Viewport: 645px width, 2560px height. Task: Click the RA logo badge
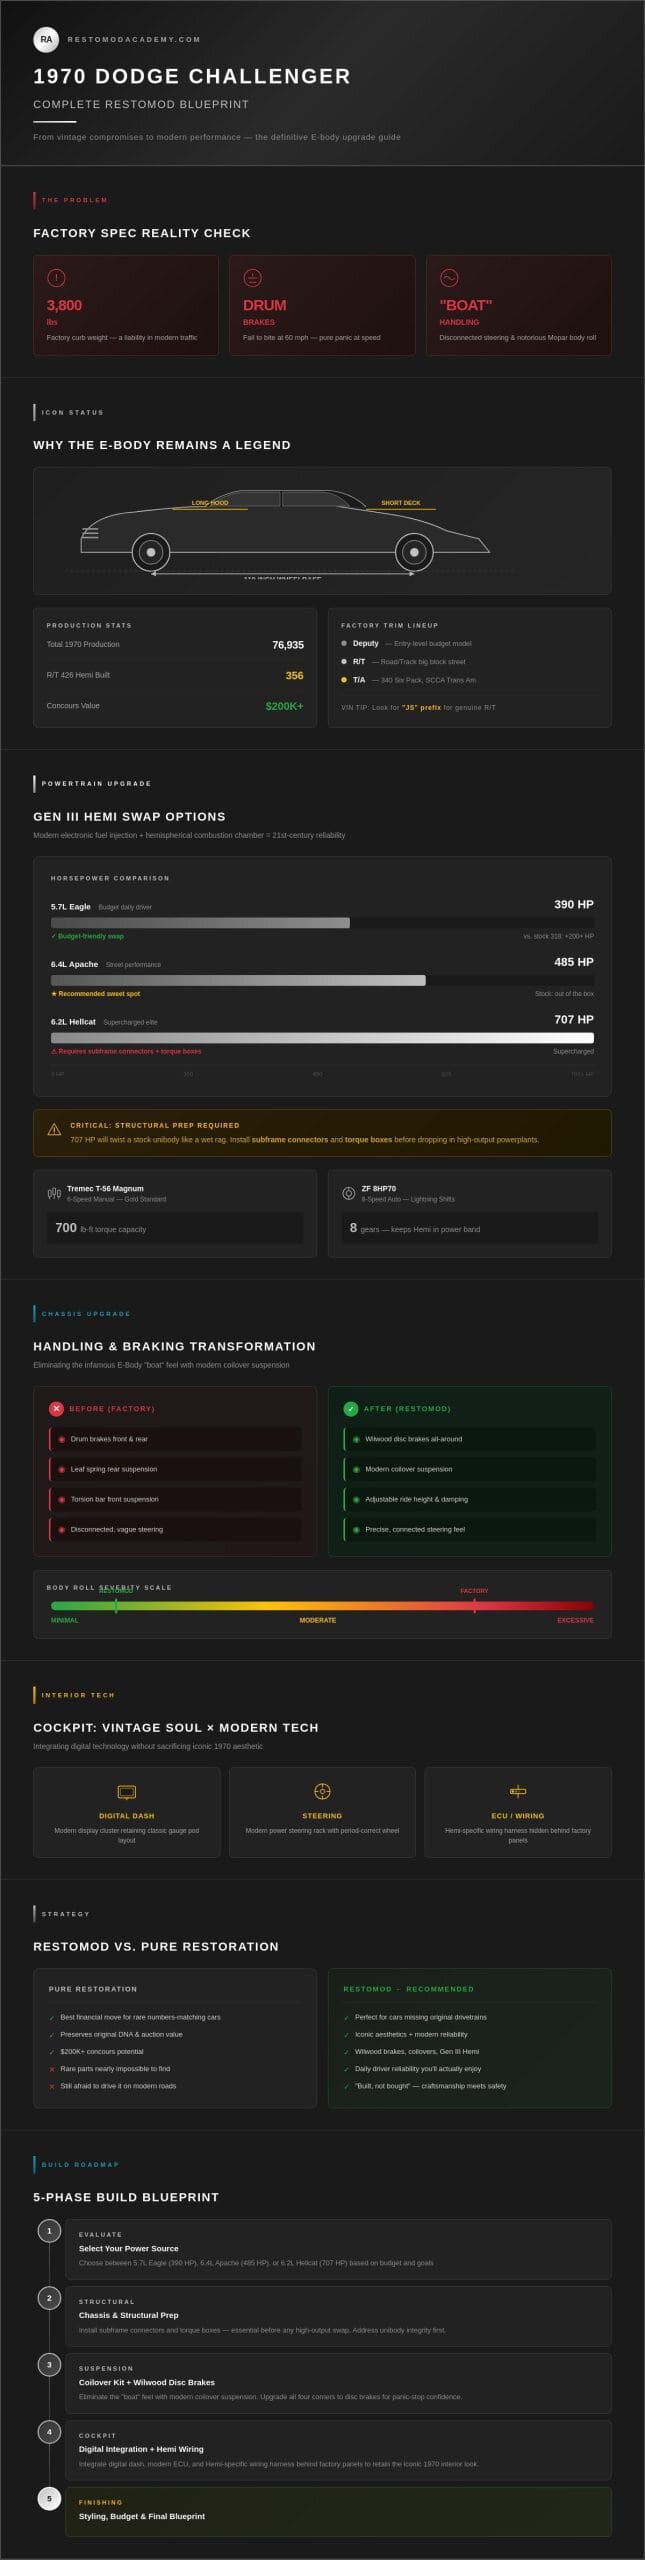[x=46, y=39]
